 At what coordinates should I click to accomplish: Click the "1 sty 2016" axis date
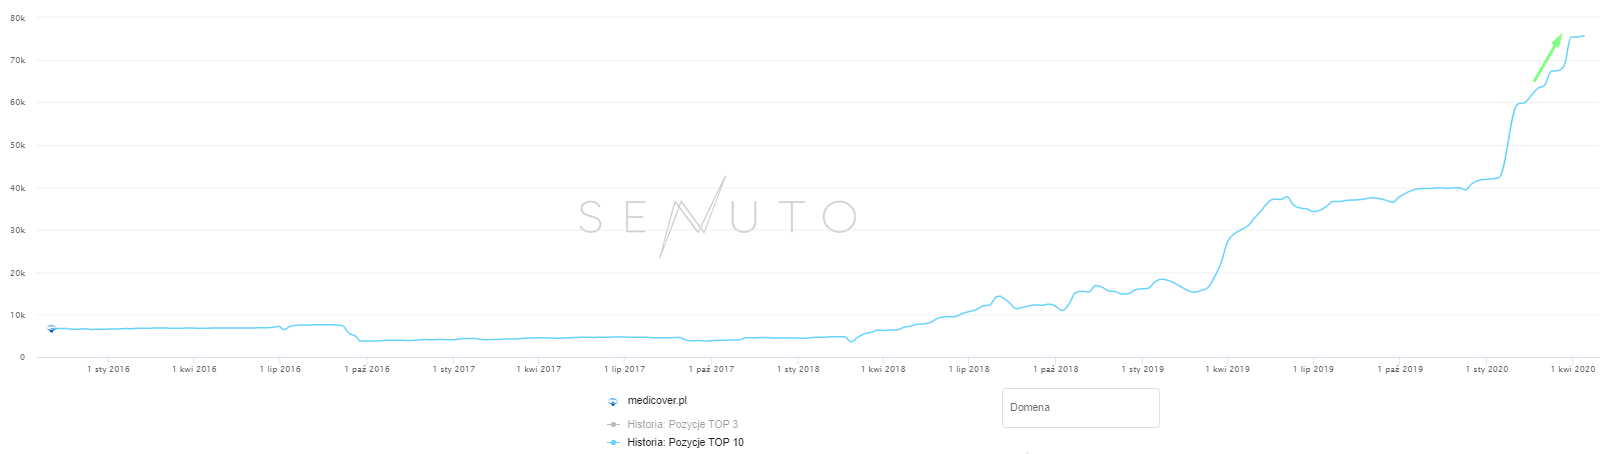[108, 370]
